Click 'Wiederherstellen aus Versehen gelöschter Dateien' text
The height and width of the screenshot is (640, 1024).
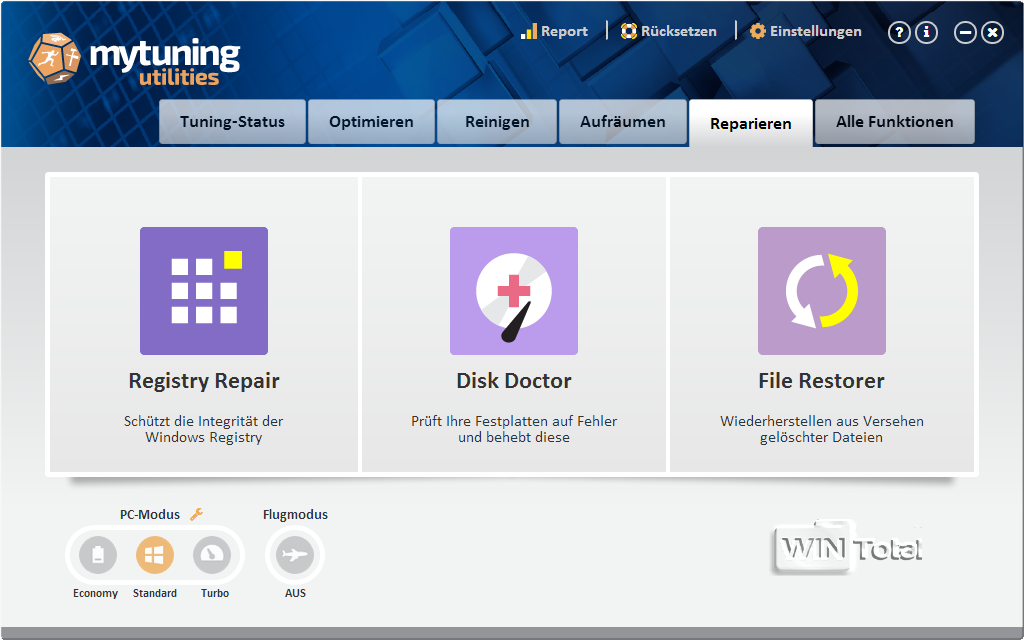(x=822, y=429)
